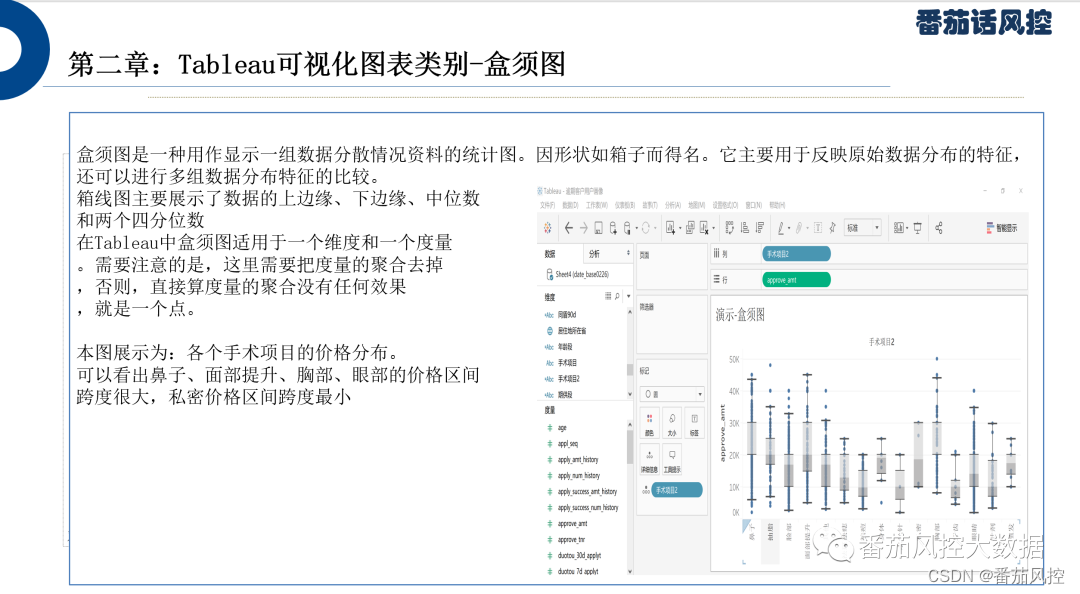Click the fix axes pin icon
The image size is (1080, 594).
pos(832,227)
